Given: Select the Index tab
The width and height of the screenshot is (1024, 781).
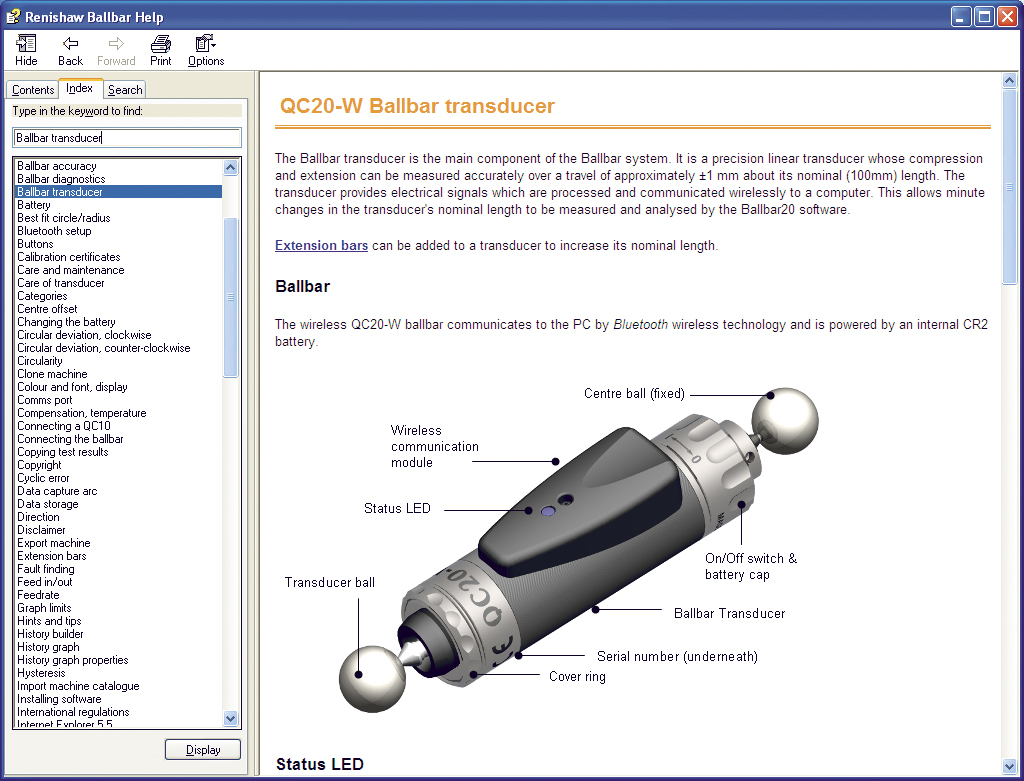Looking at the screenshot, I should (80, 88).
